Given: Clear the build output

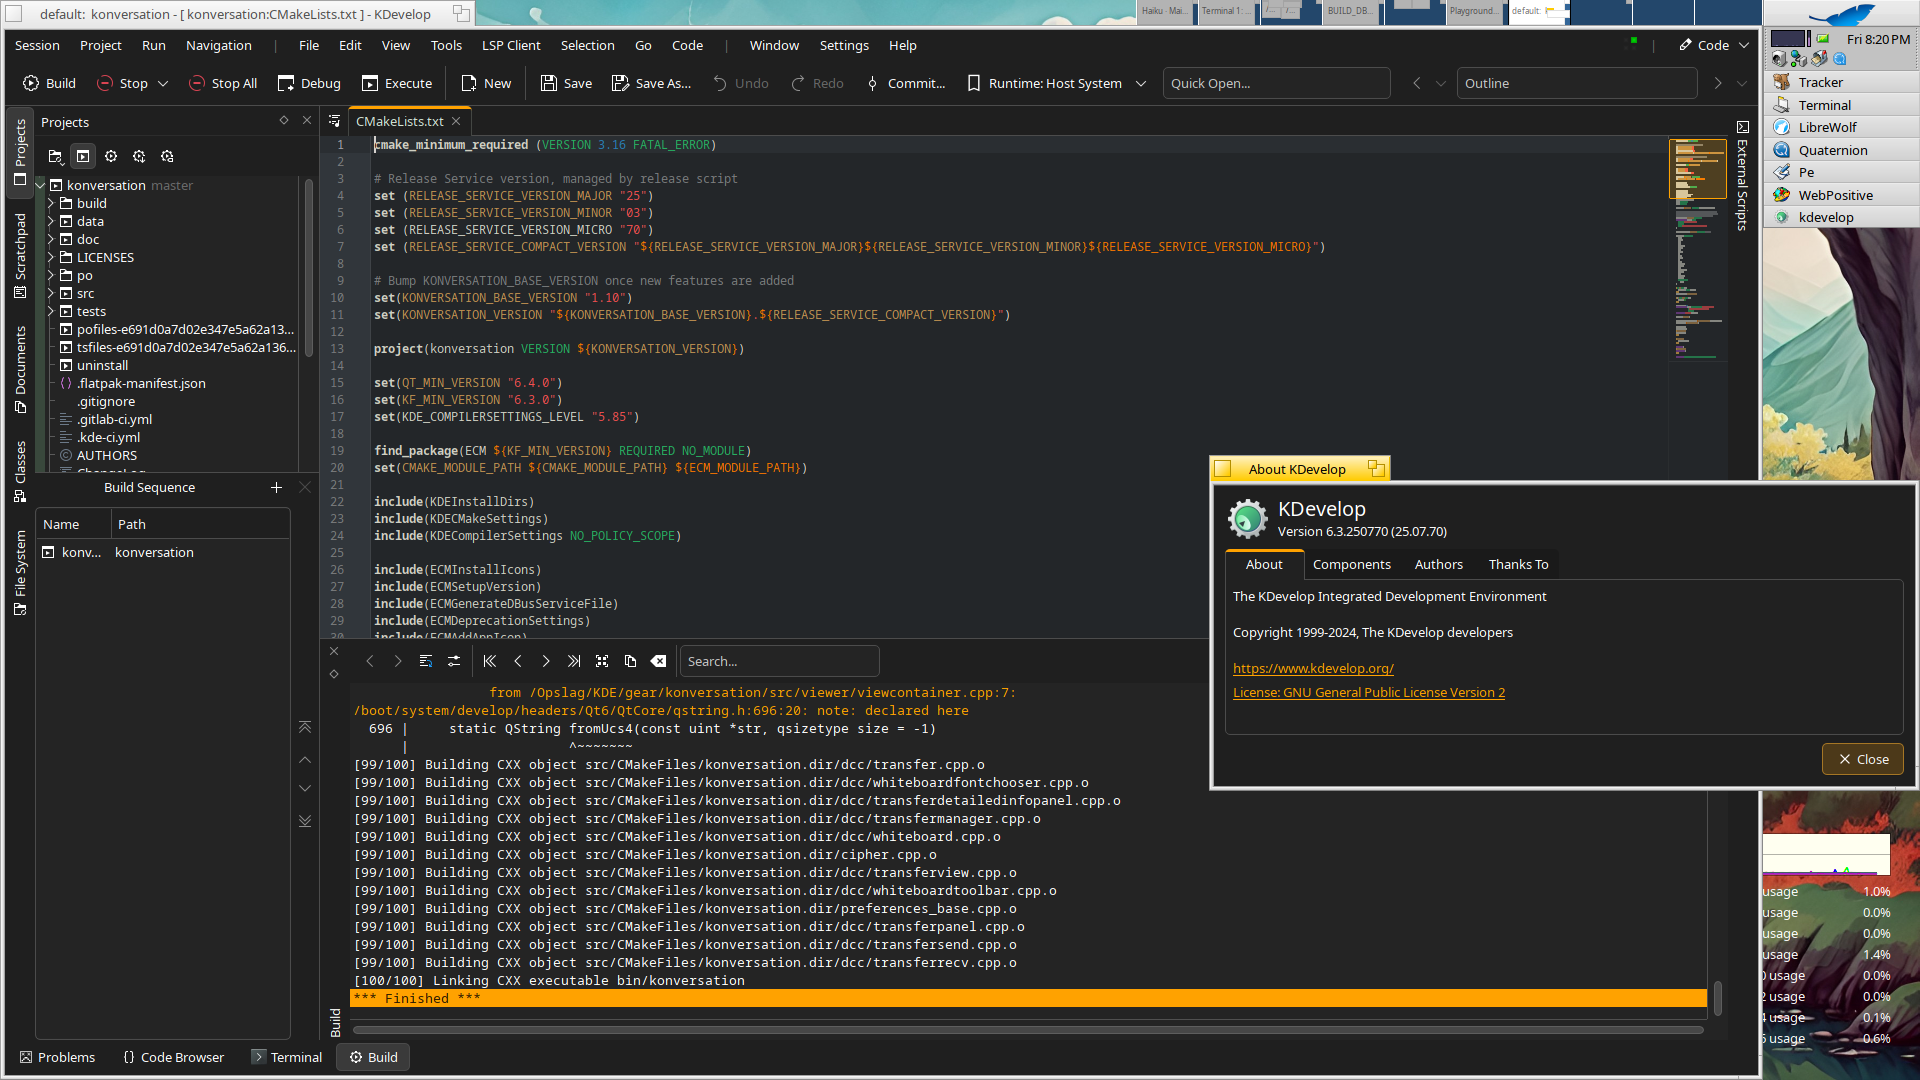Looking at the screenshot, I should [x=658, y=661].
